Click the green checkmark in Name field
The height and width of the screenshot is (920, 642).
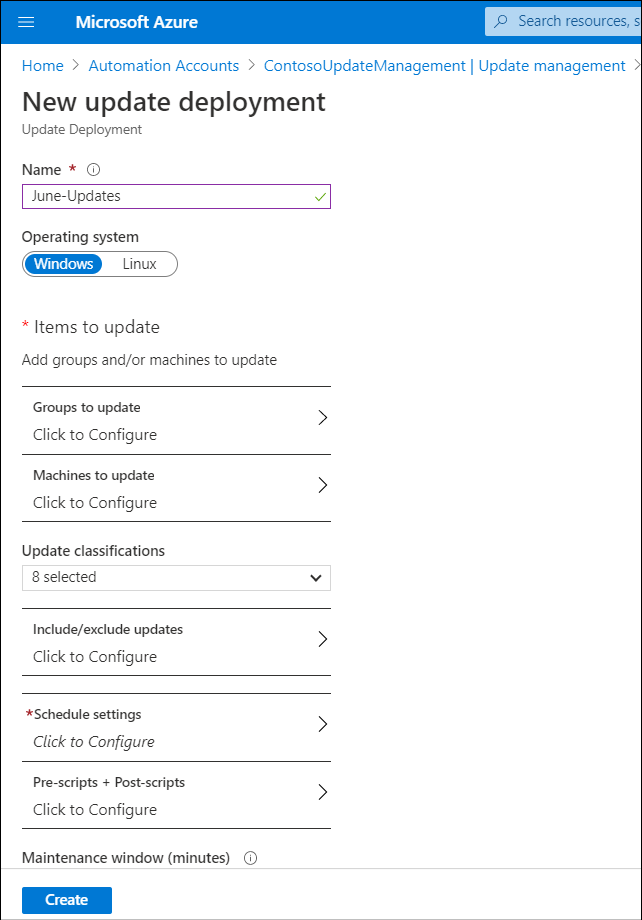coord(320,197)
